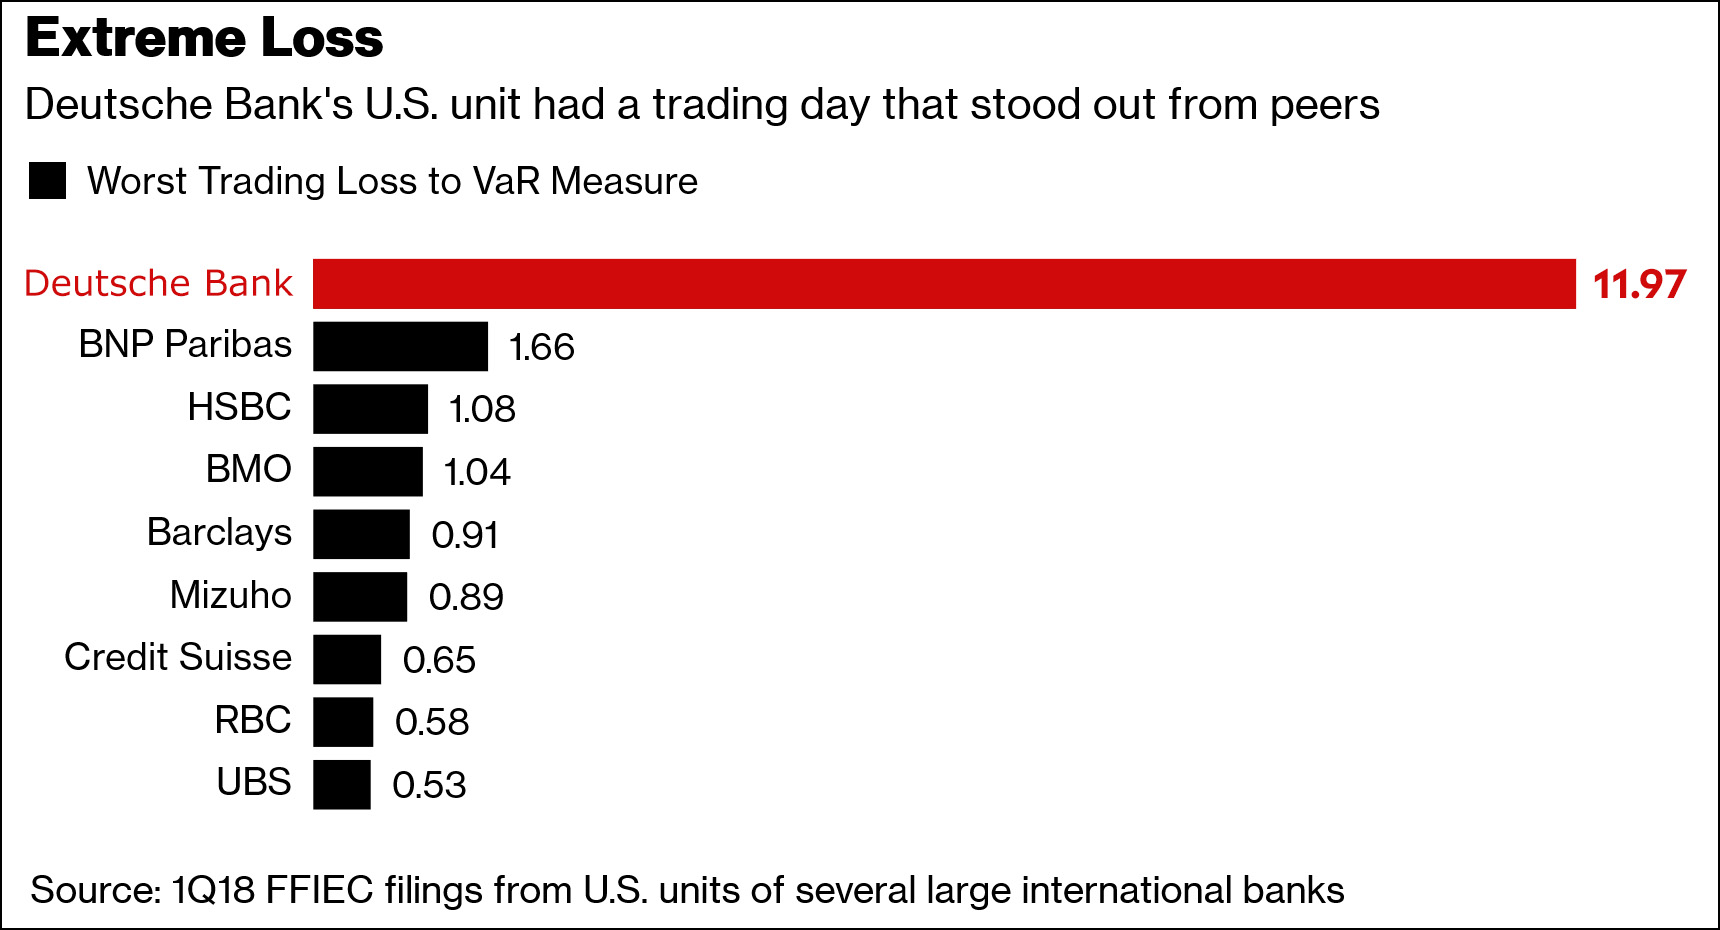The image size is (1720, 930).
Task: Select the BMO bar
Action: 367,471
